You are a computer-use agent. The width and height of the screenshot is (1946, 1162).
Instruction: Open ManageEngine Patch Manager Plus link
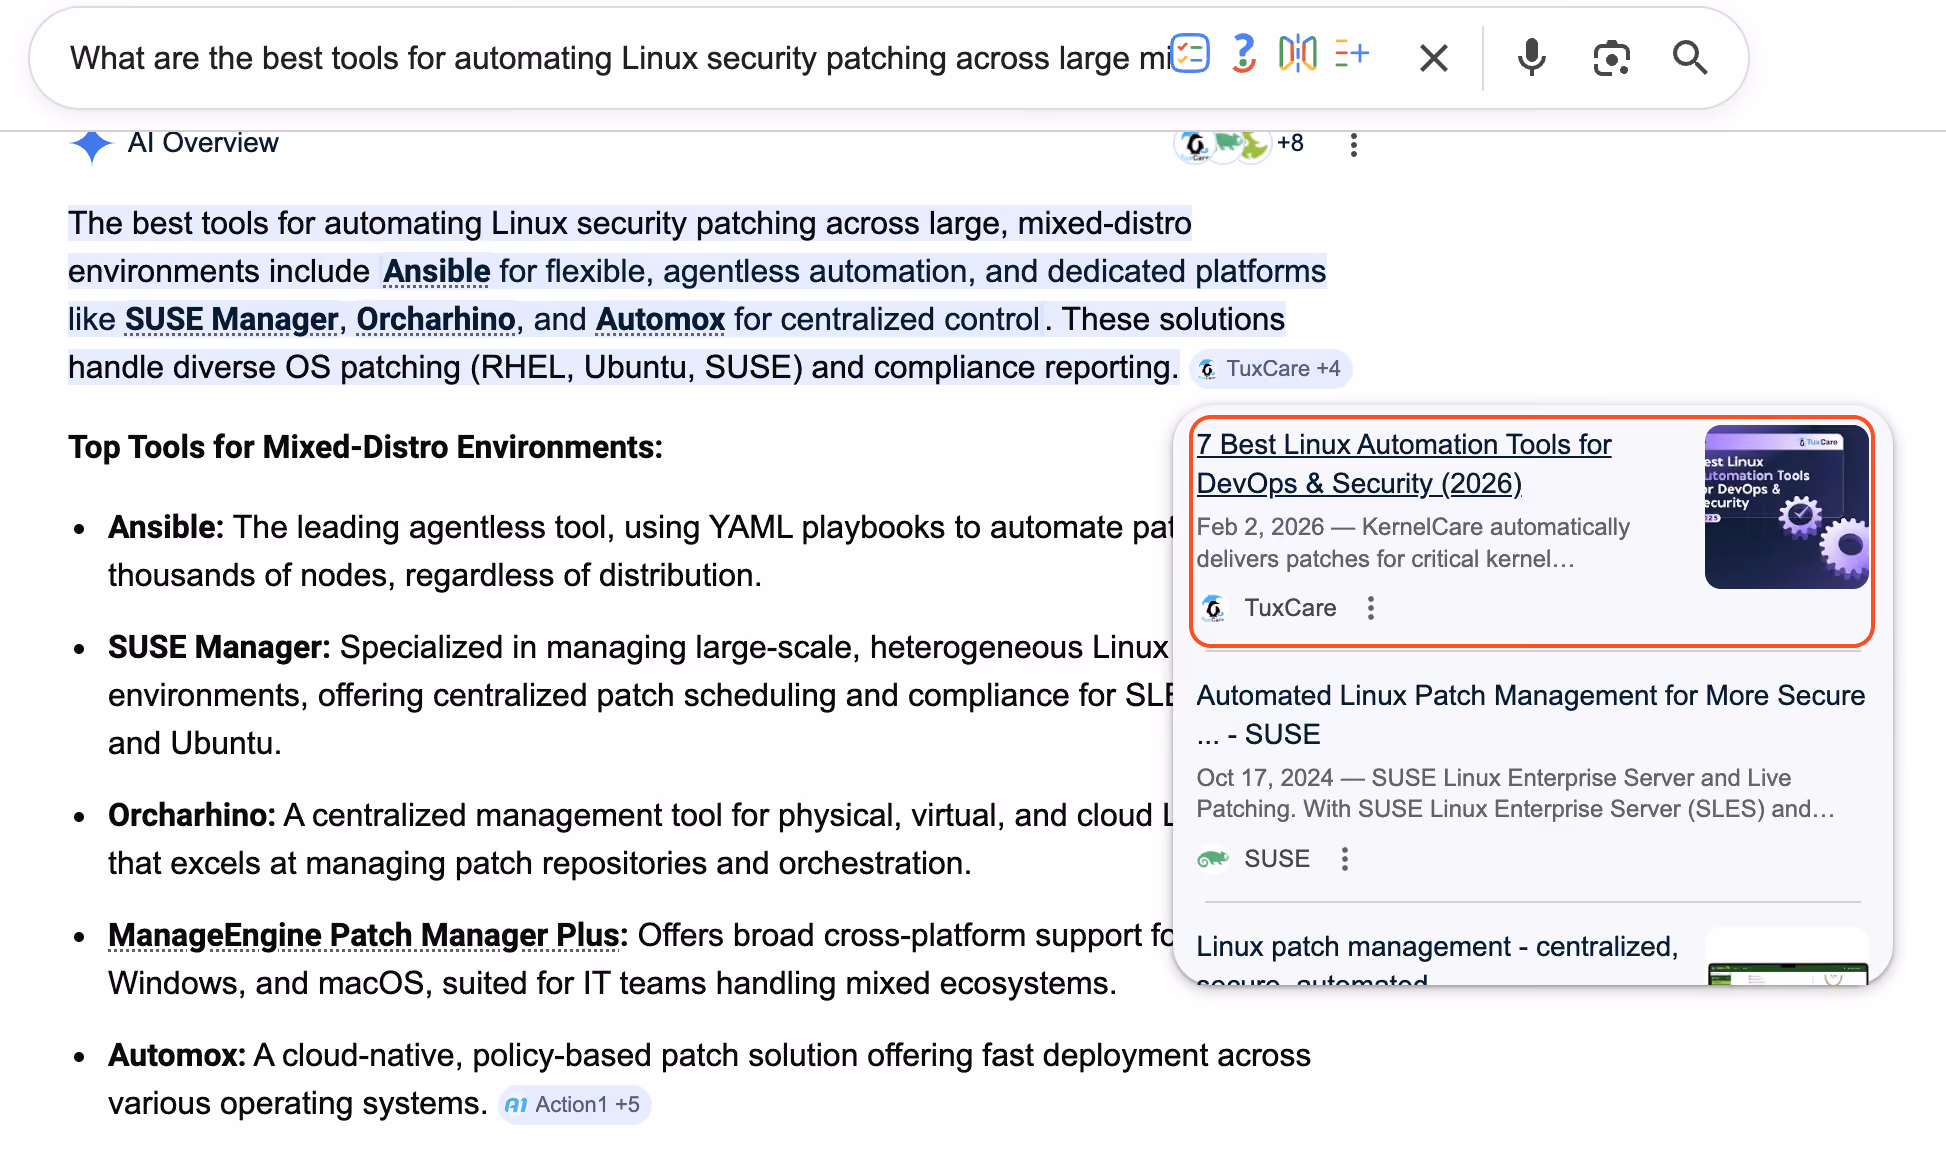click(x=364, y=935)
